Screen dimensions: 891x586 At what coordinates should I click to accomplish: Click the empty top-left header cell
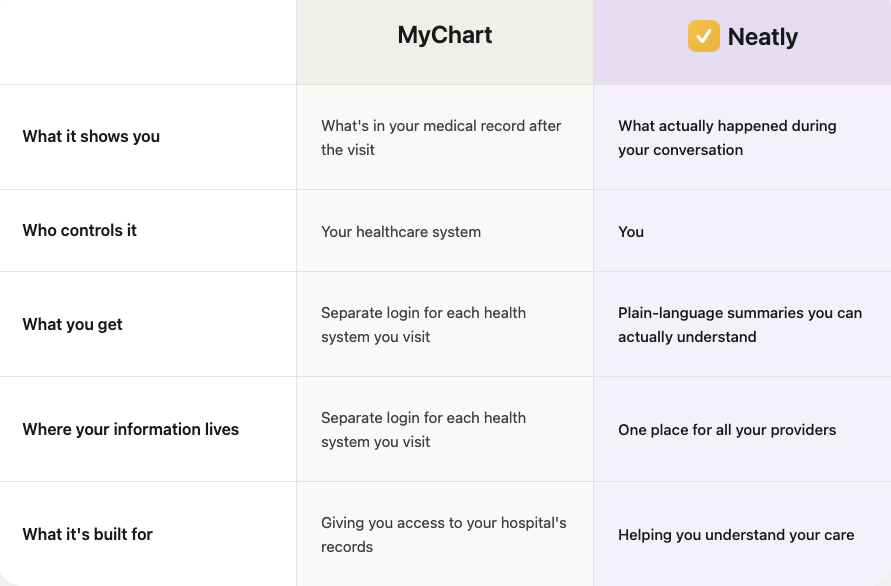tap(148, 42)
